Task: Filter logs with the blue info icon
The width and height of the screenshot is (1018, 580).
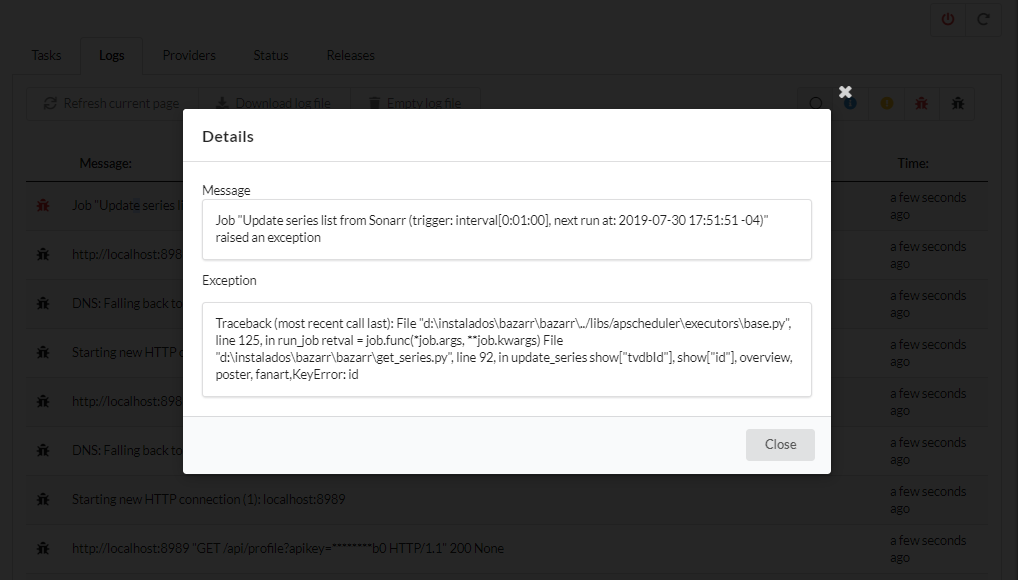Action: [x=849, y=103]
